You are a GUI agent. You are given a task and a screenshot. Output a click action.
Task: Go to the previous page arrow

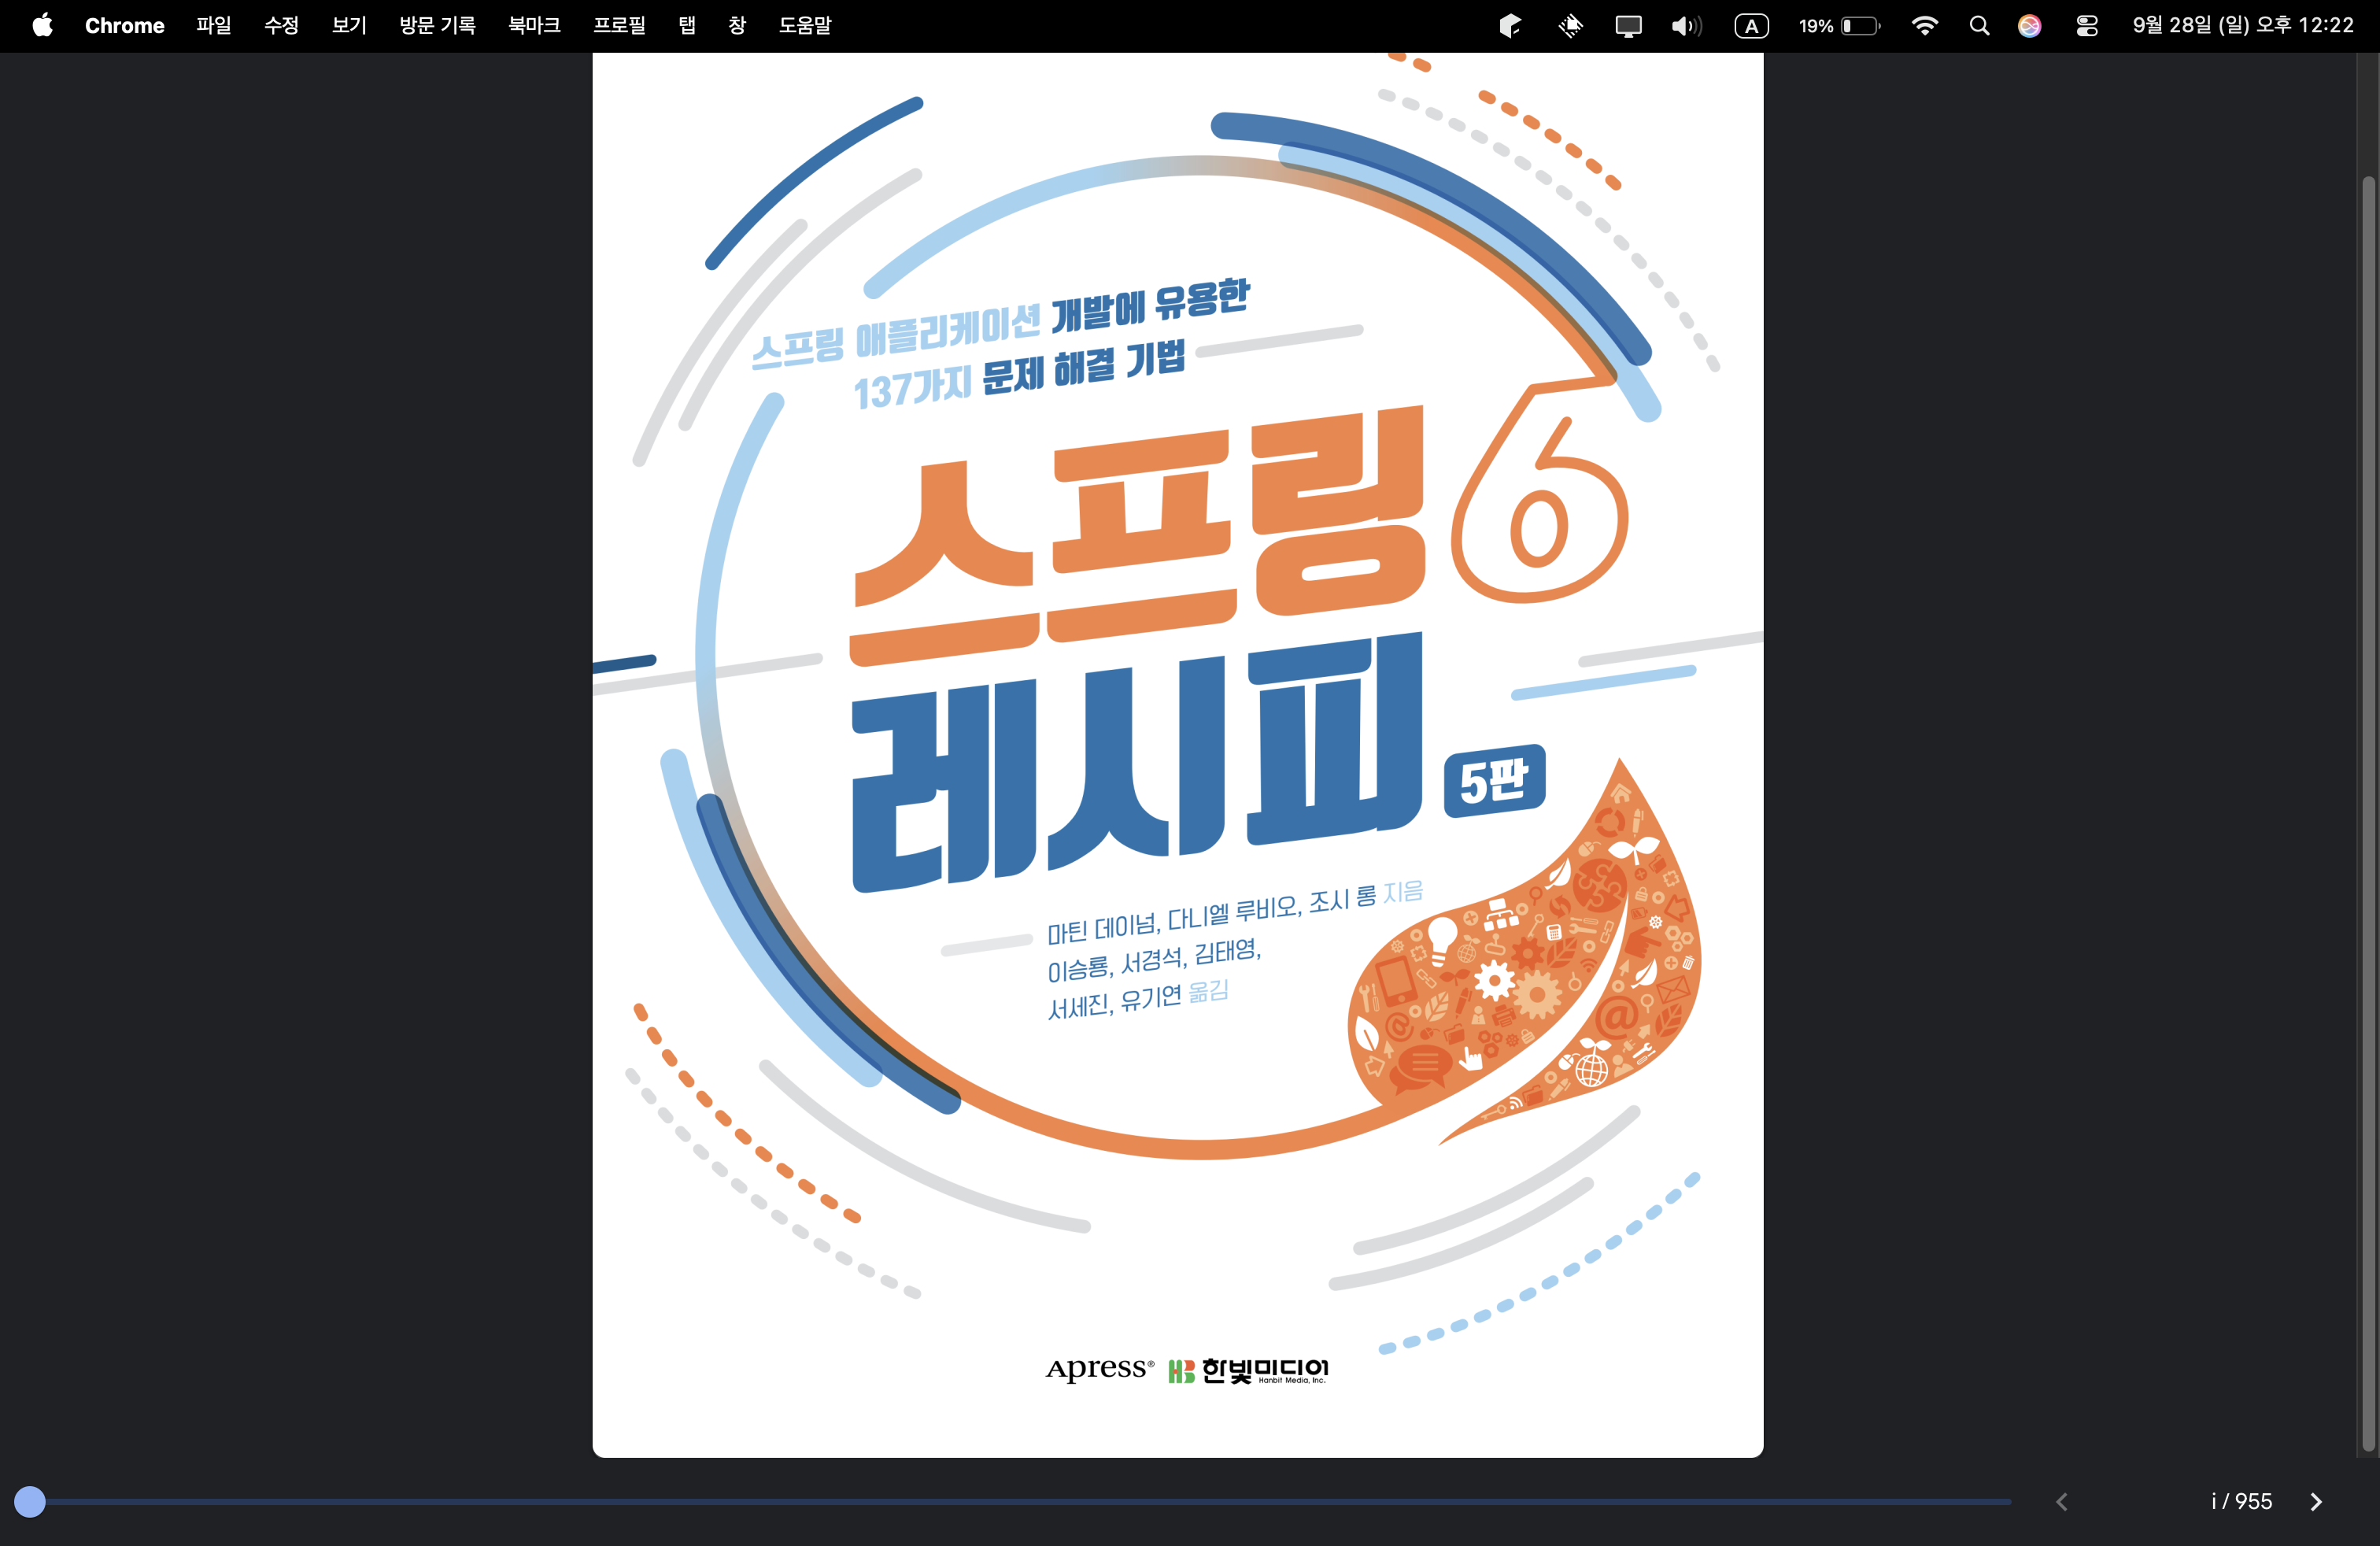[x=2061, y=1501]
